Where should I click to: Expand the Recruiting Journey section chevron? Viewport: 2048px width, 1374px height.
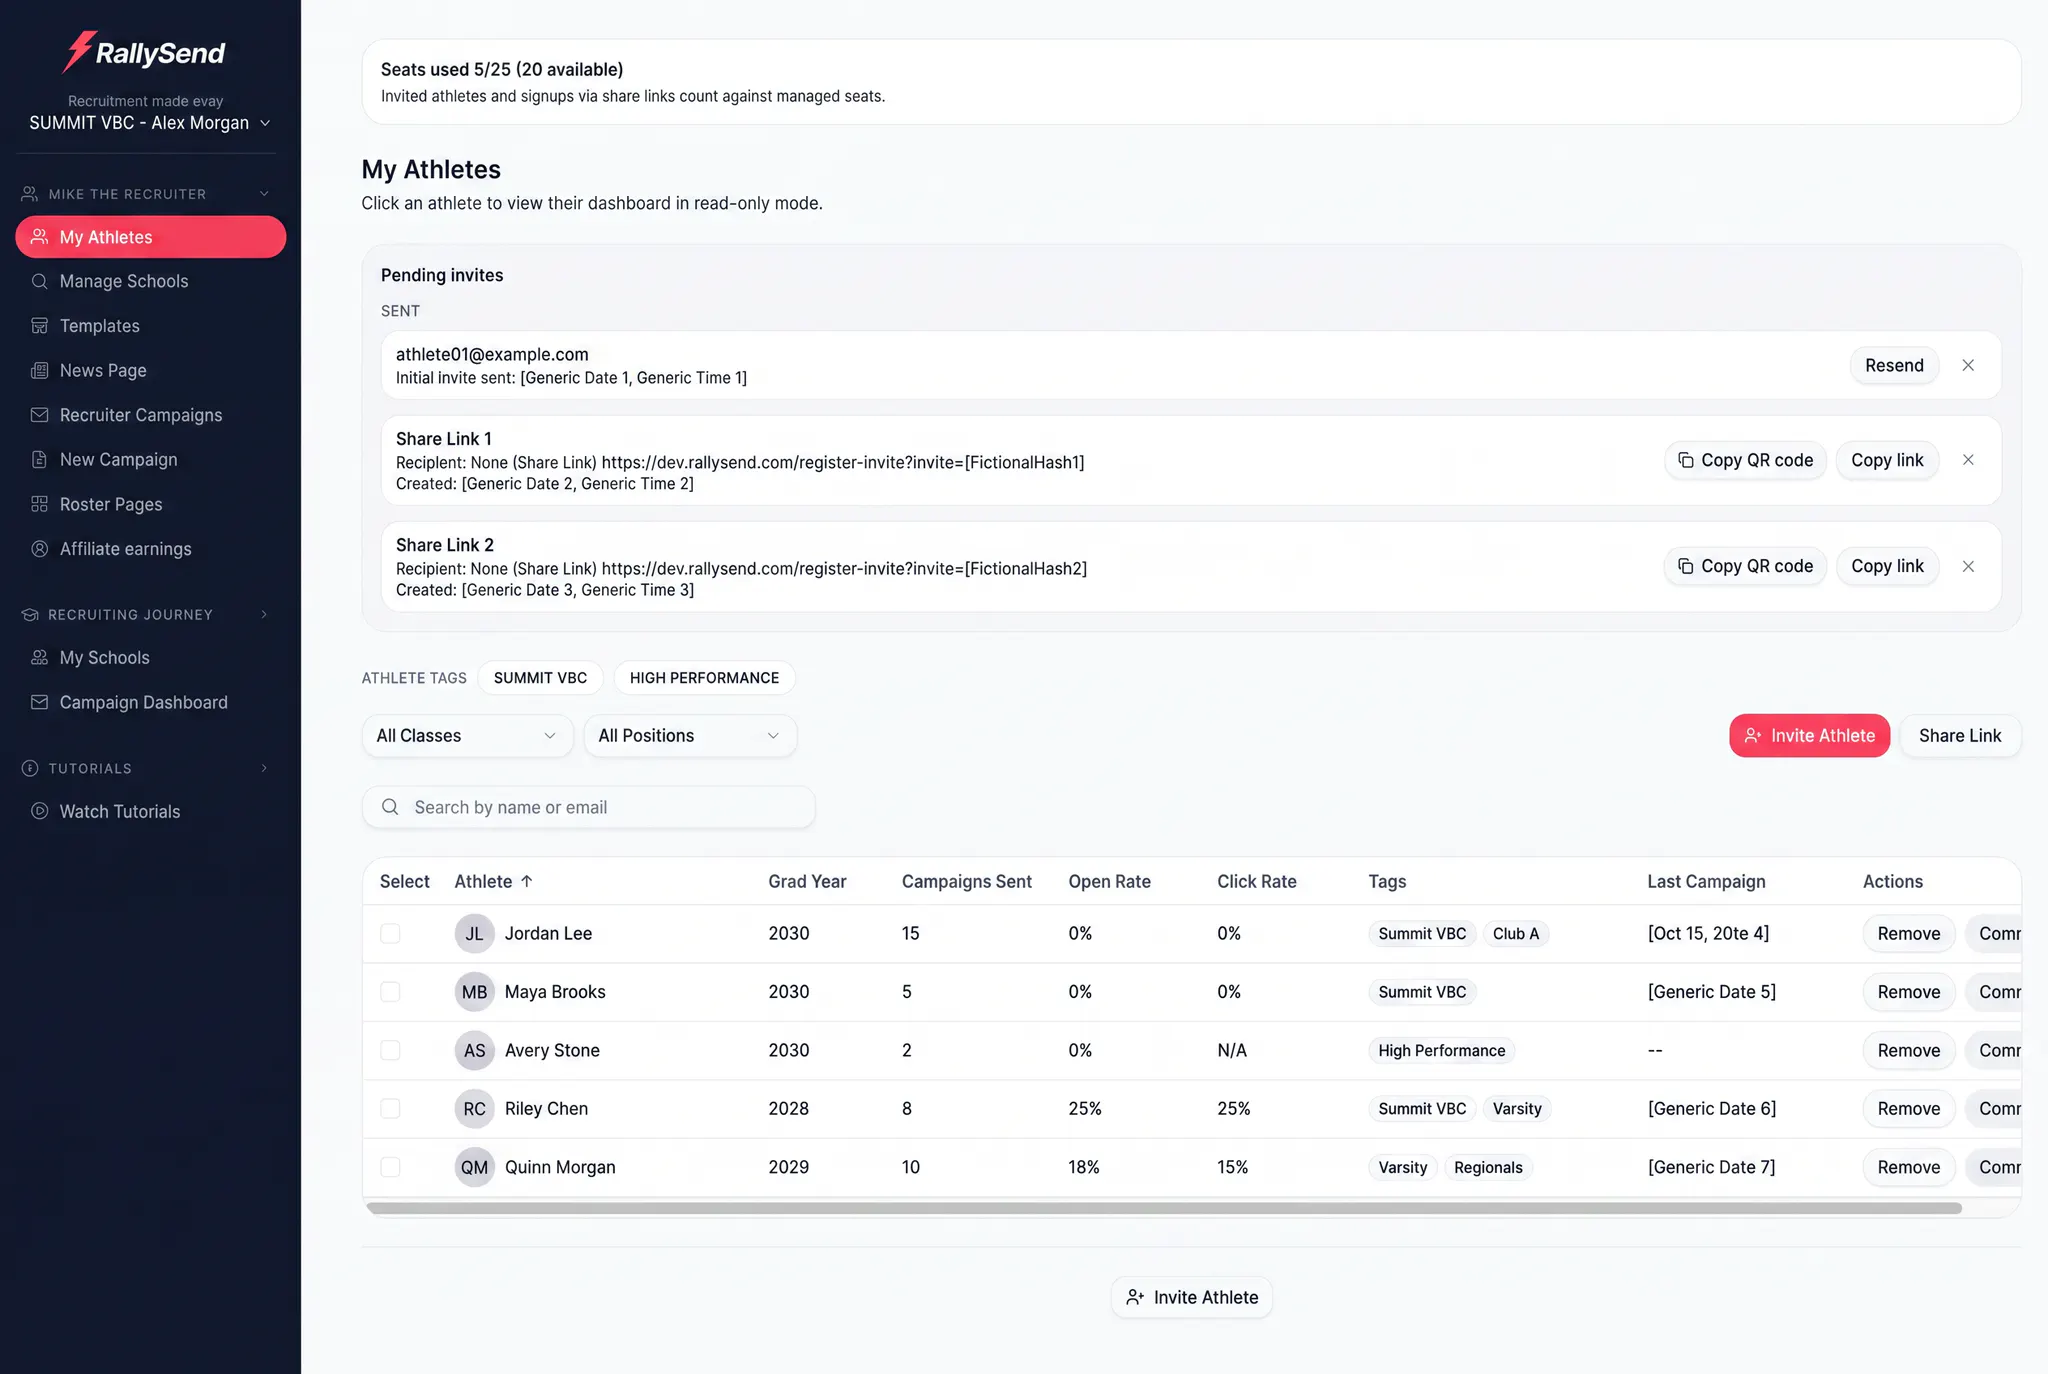pyautogui.click(x=264, y=614)
